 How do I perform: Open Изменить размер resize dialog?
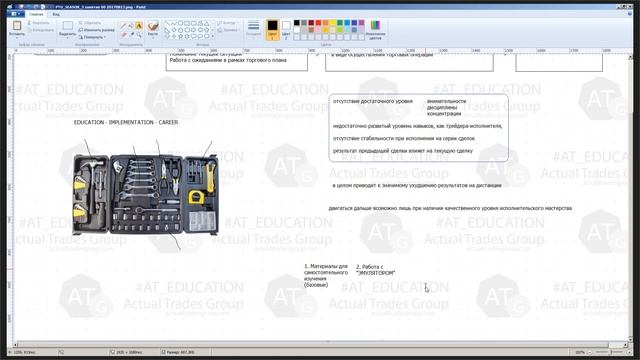[x=96, y=30]
